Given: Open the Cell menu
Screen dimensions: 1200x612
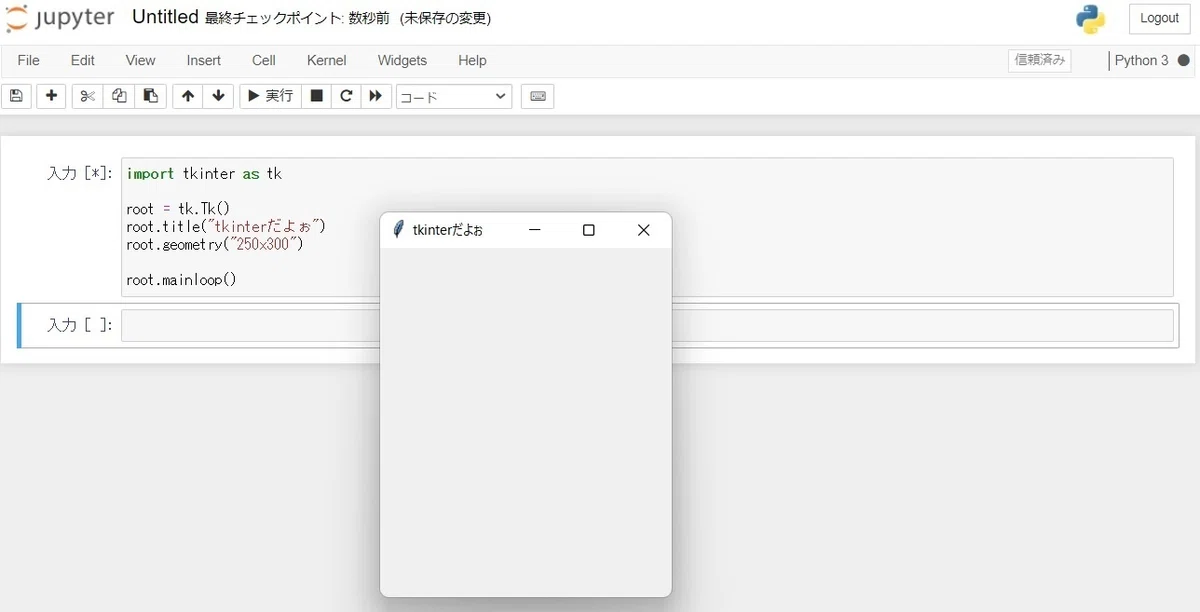Looking at the screenshot, I should click(x=264, y=61).
